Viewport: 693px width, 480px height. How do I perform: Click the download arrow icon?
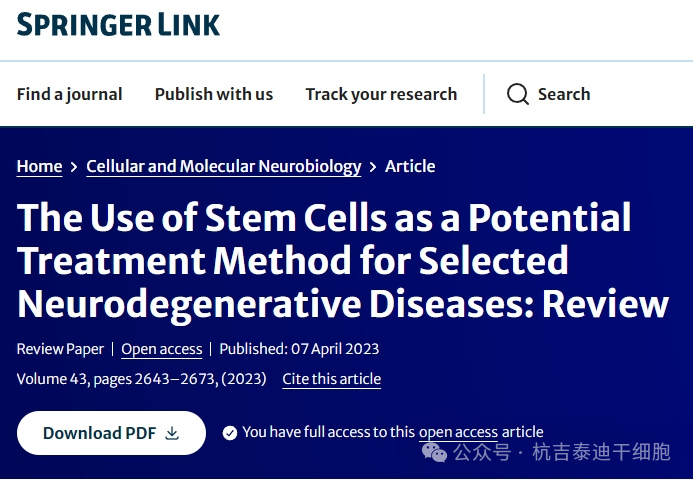click(x=172, y=433)
